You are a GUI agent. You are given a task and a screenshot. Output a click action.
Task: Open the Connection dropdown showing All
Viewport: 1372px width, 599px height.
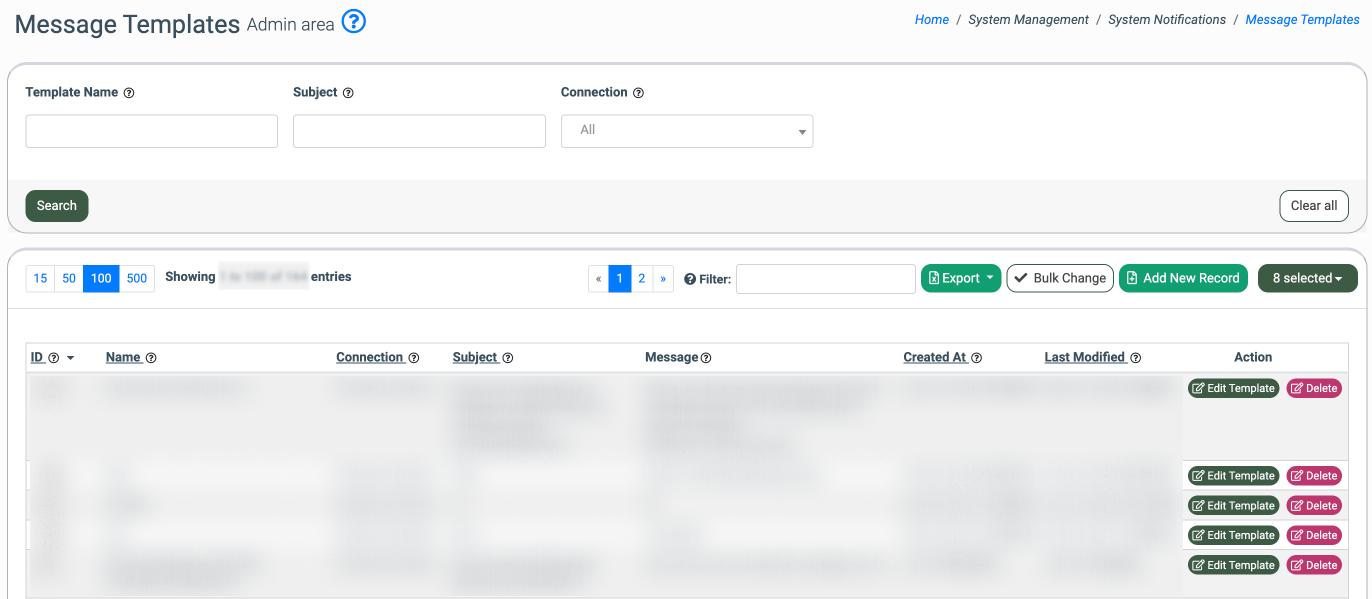tap(687, 131)
